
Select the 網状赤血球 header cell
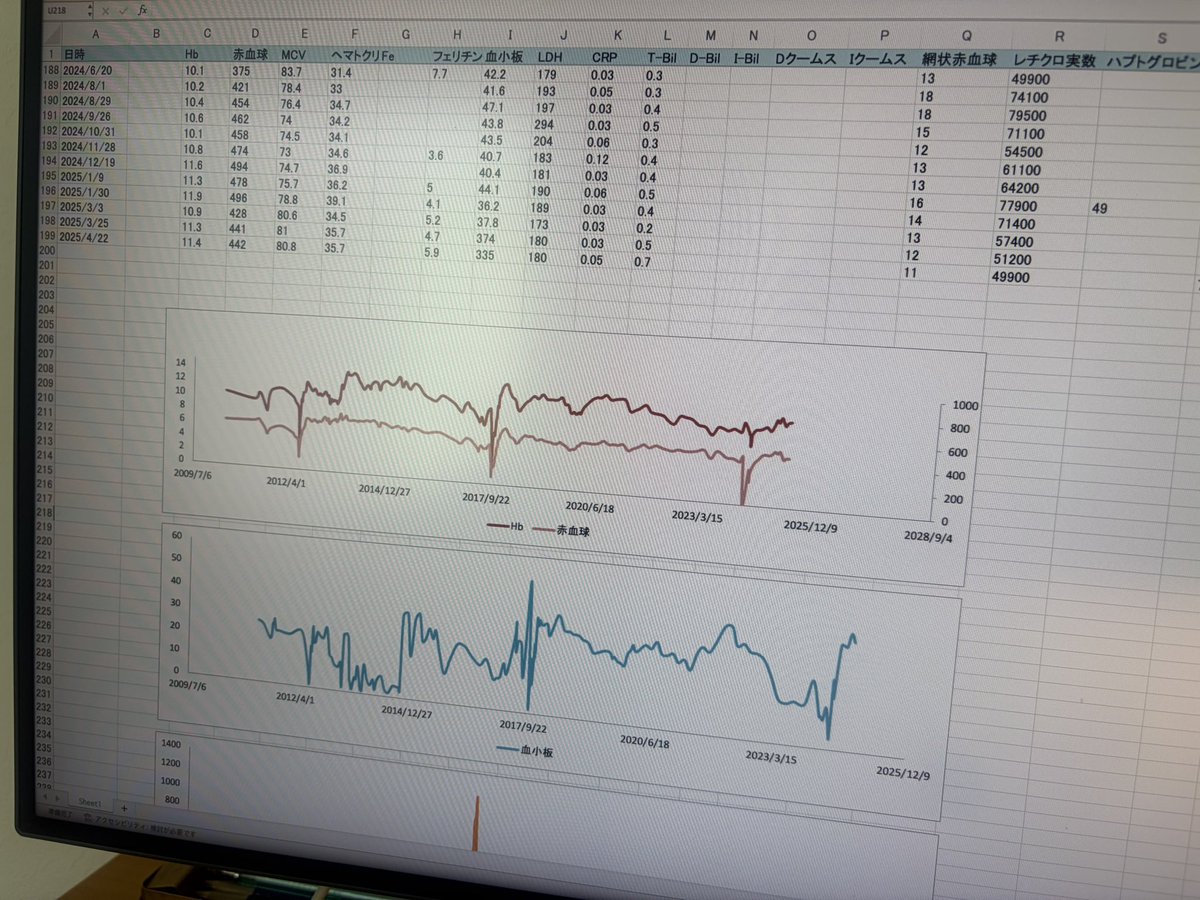961,60
